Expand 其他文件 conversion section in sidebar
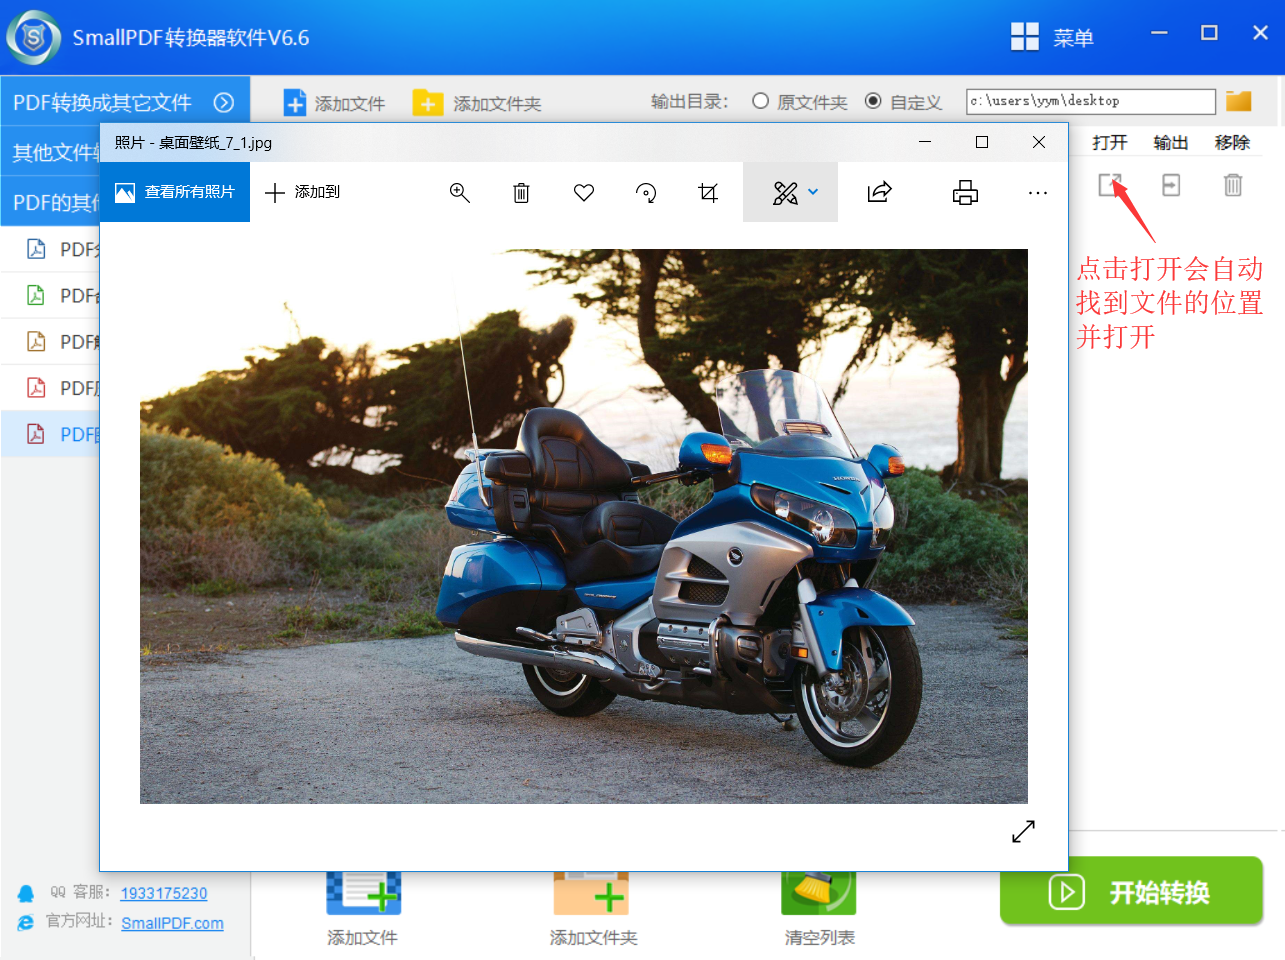1285x960 pixels. (x=51, y=152)
